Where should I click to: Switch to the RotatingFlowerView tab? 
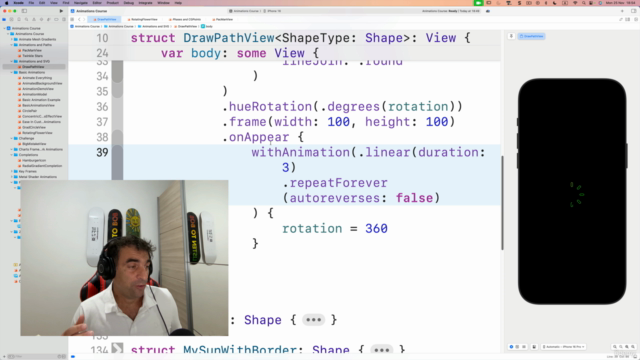tap(142, 19)
